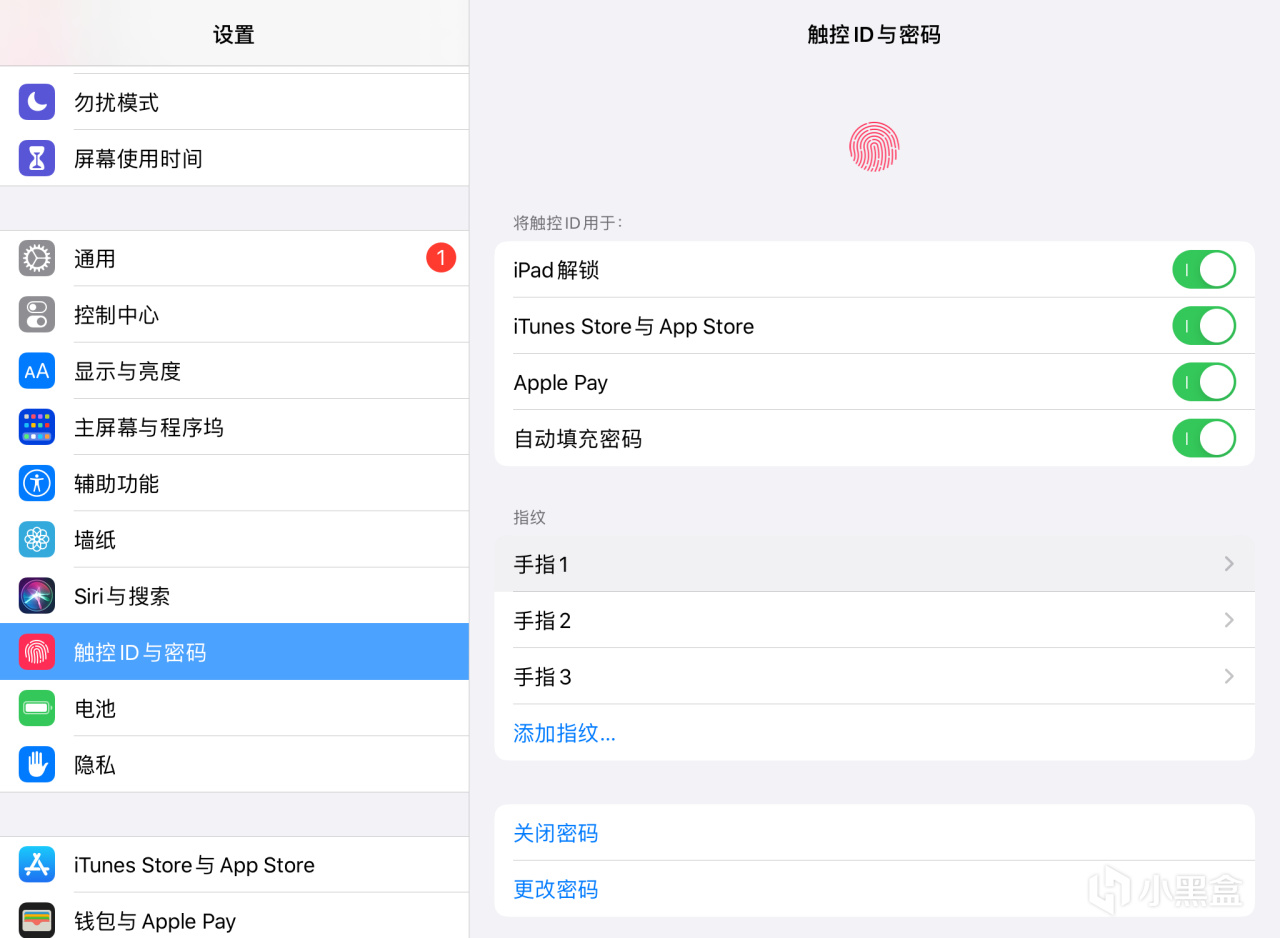
Task: Tap the Home Screen & Dock grid icon
Action: pyautogui.click(x=37, y=427)
